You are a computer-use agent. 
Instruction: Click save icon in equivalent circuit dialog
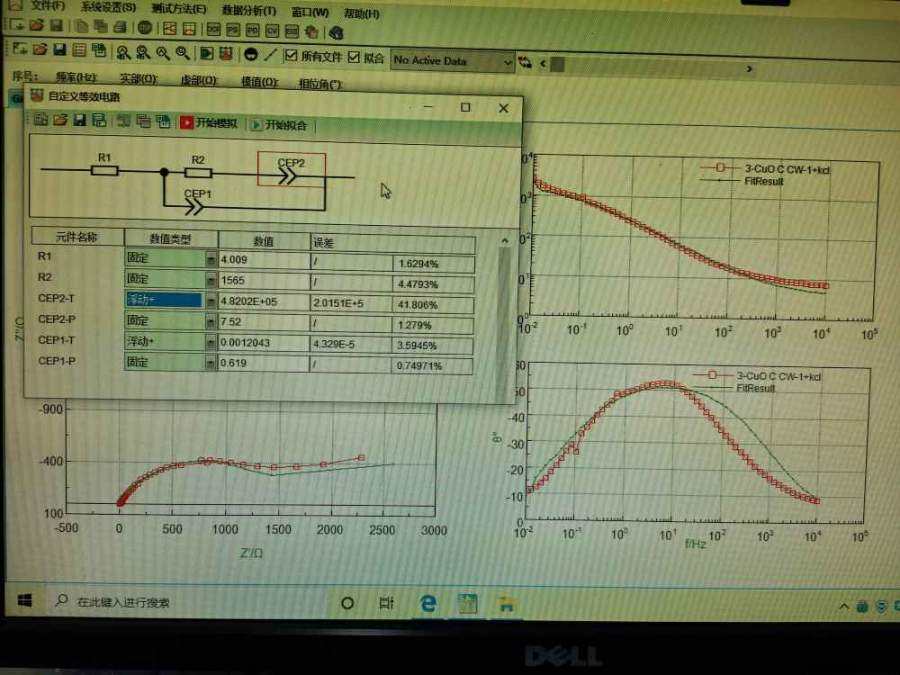point(79,121)
